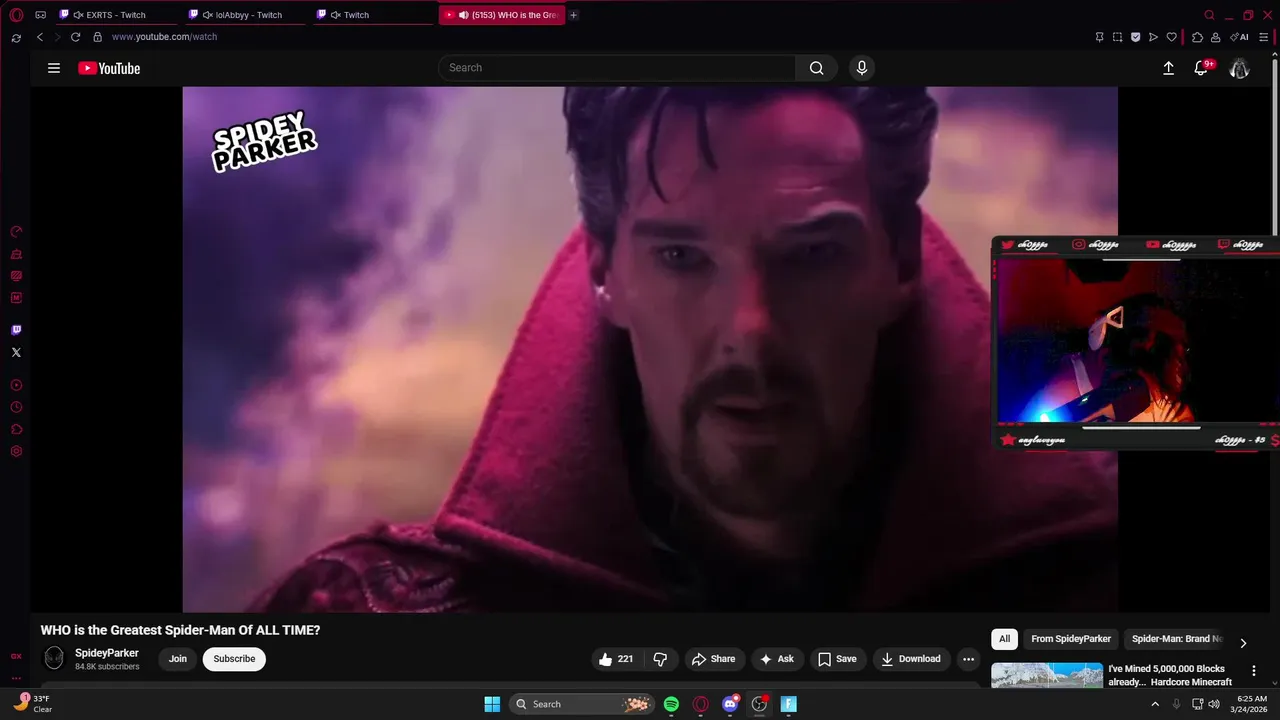
Task: Switch to the lolAbbyy - Twitch tab
Action: click(x=244, y=15)
